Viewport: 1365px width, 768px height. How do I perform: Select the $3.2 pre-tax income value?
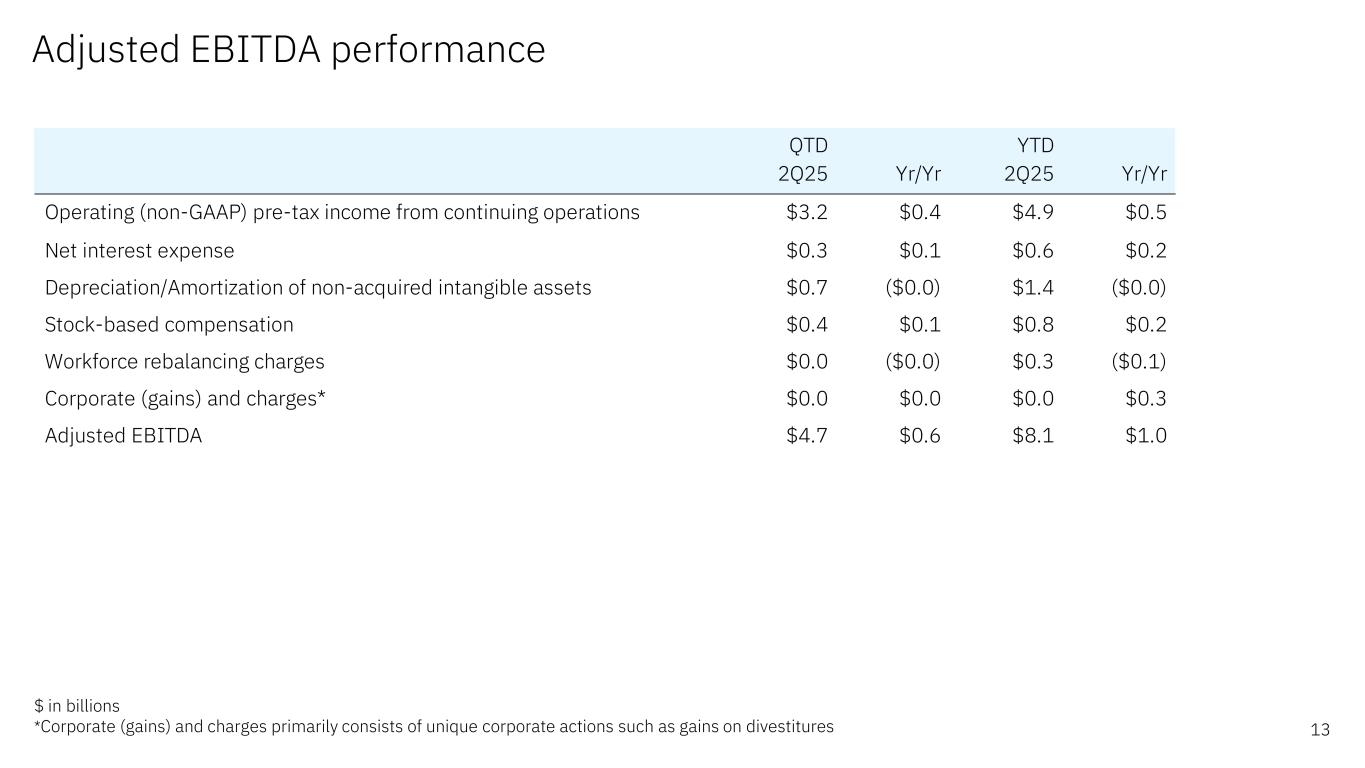point(807,212)
